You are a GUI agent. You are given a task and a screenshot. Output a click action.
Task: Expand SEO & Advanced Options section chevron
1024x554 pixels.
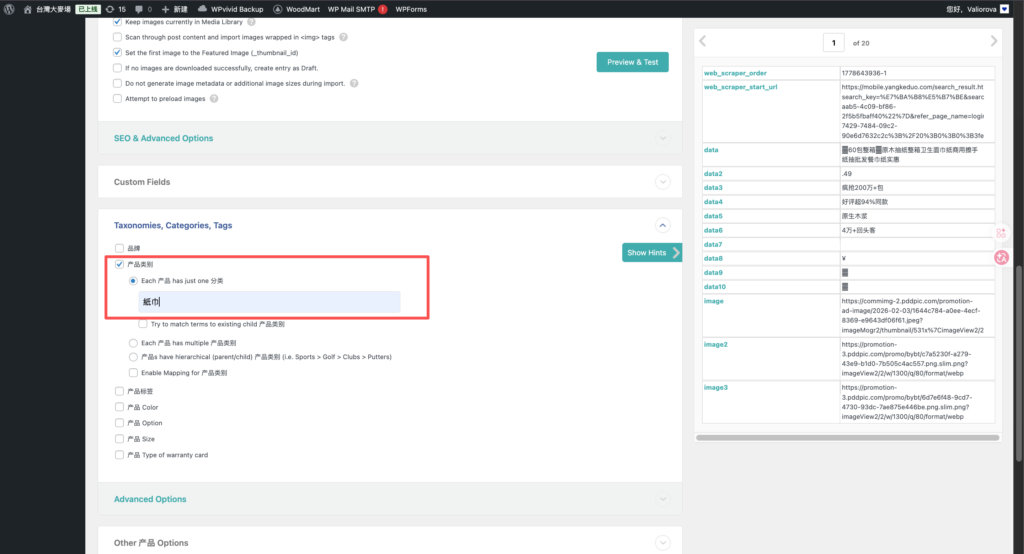(663, 138)
